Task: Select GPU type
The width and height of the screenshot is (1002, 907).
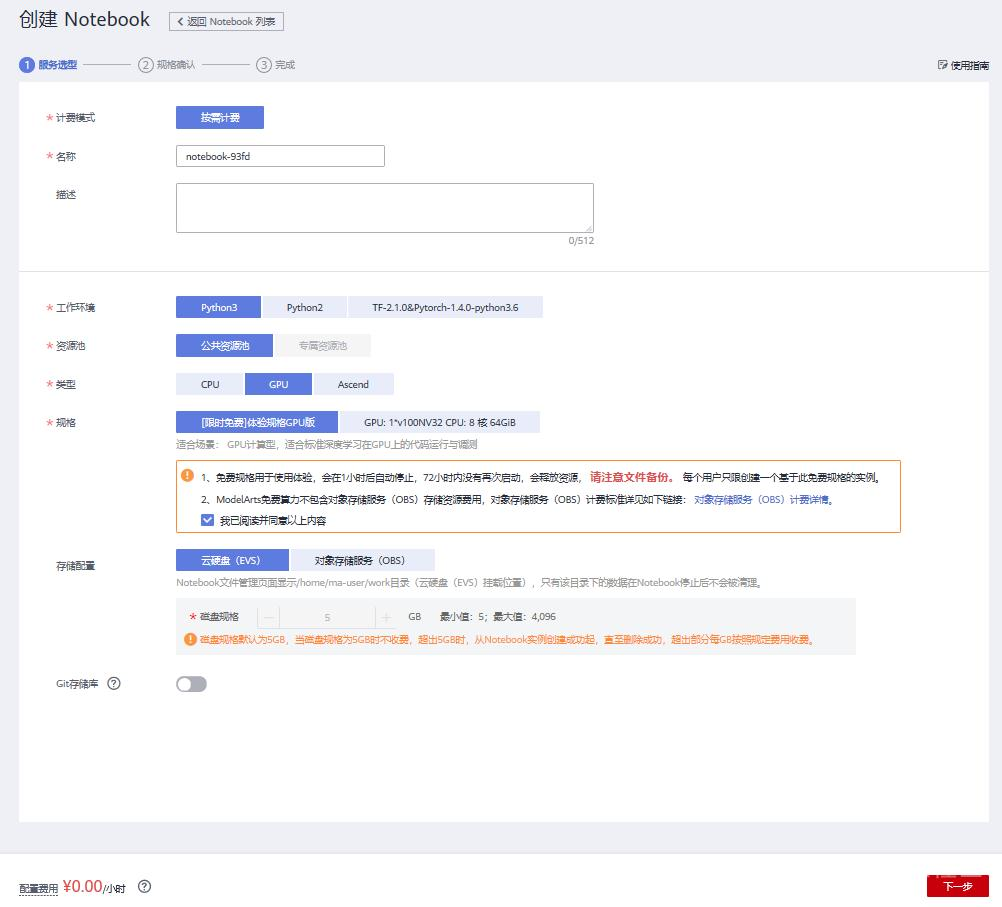Action: (x=279, y=384)
